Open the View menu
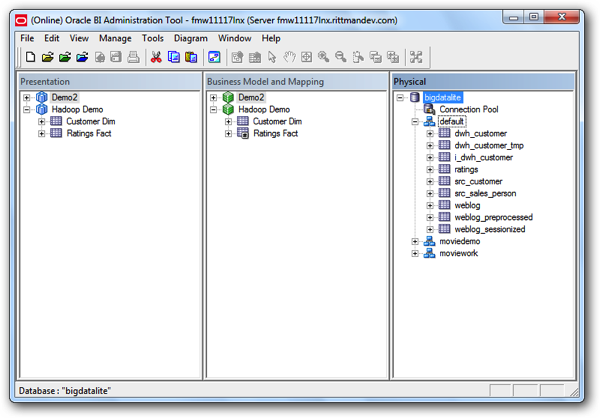Viewport: 600px width, 418px height. [x=79, y=38]
